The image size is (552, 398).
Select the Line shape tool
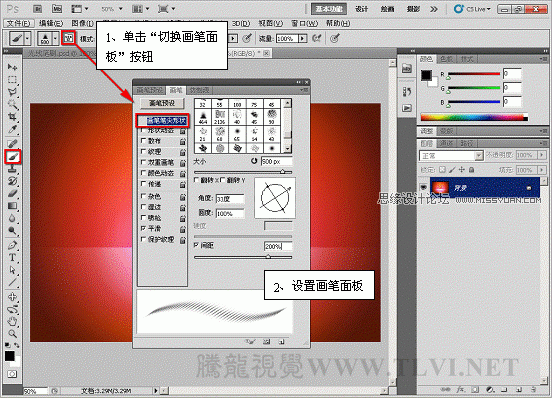pos(12,282)
